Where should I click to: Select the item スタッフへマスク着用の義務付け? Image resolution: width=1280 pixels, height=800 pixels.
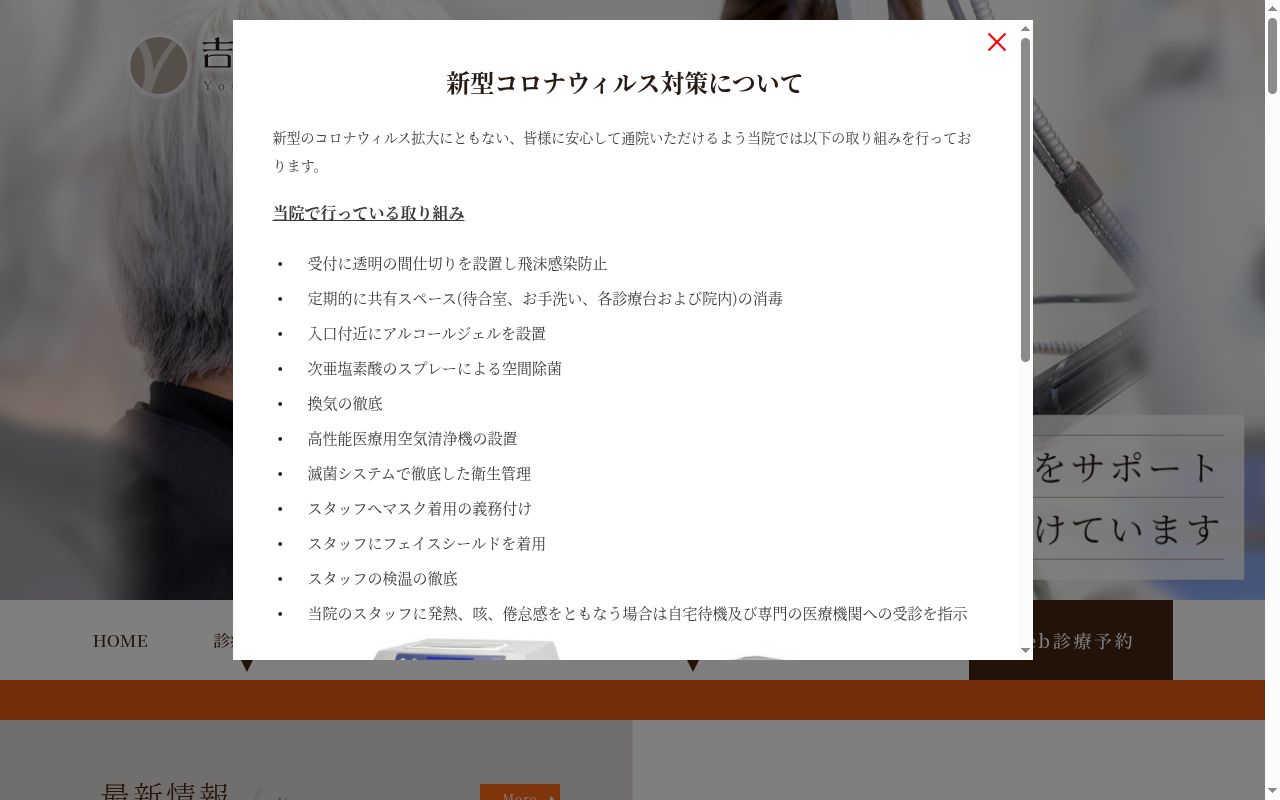pos(420,509)
